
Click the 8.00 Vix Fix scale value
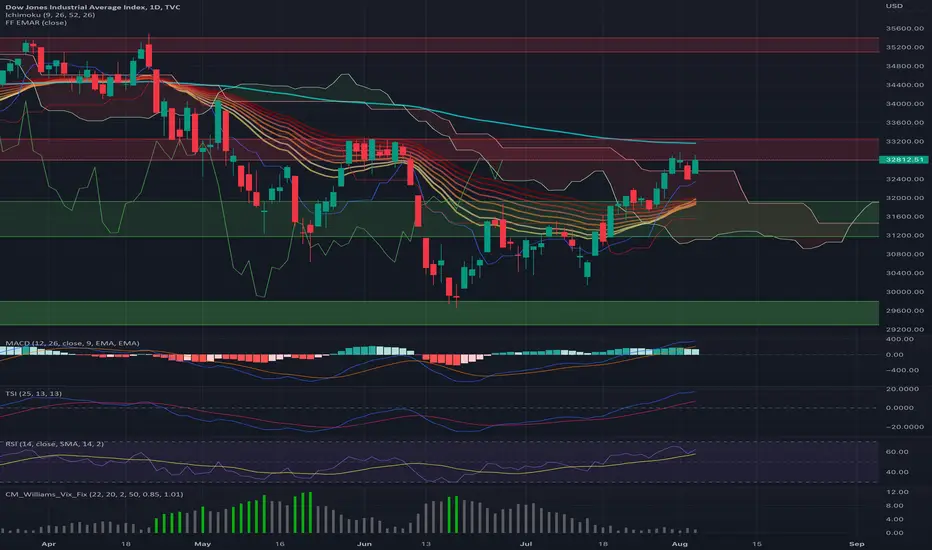point(895,505)
